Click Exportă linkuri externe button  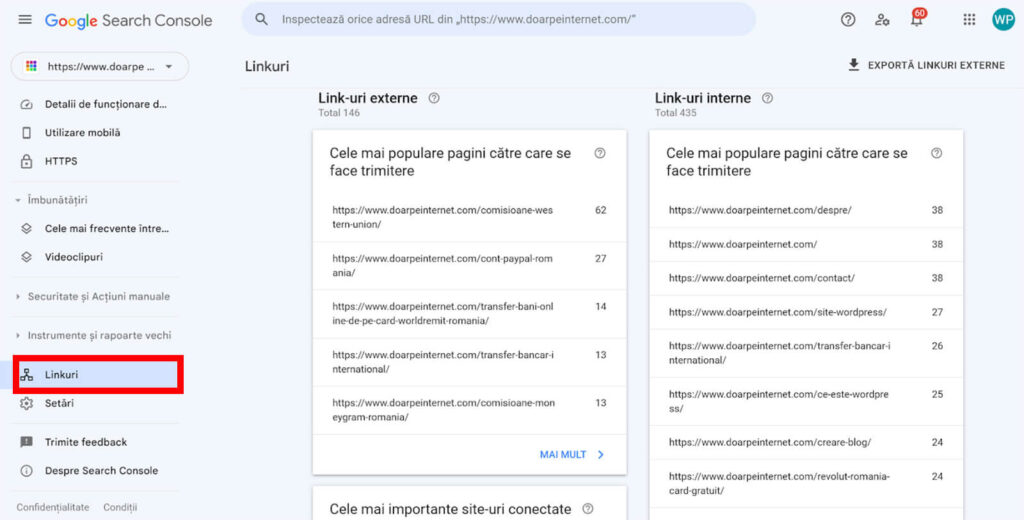click(926, 65)
